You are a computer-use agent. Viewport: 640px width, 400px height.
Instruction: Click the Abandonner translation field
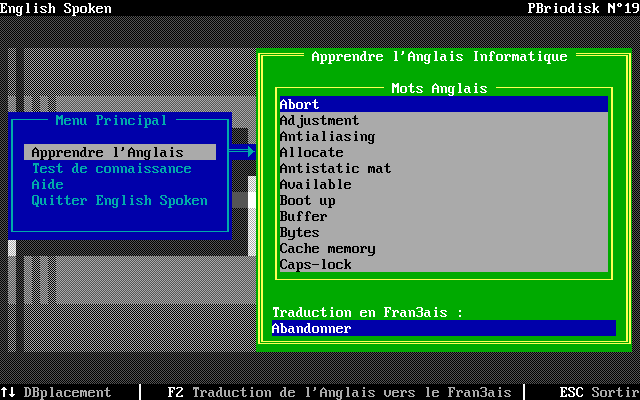point(444,328)
